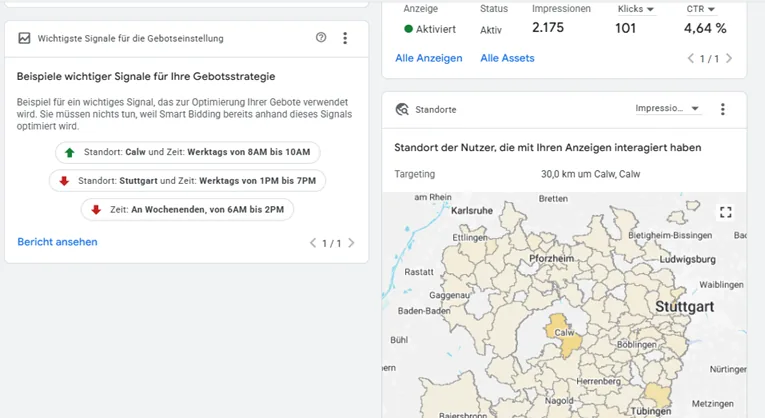This screenshot has width=765, height=418.
Task: Click the 4,64 % CTR value
Action: point(705,28)
